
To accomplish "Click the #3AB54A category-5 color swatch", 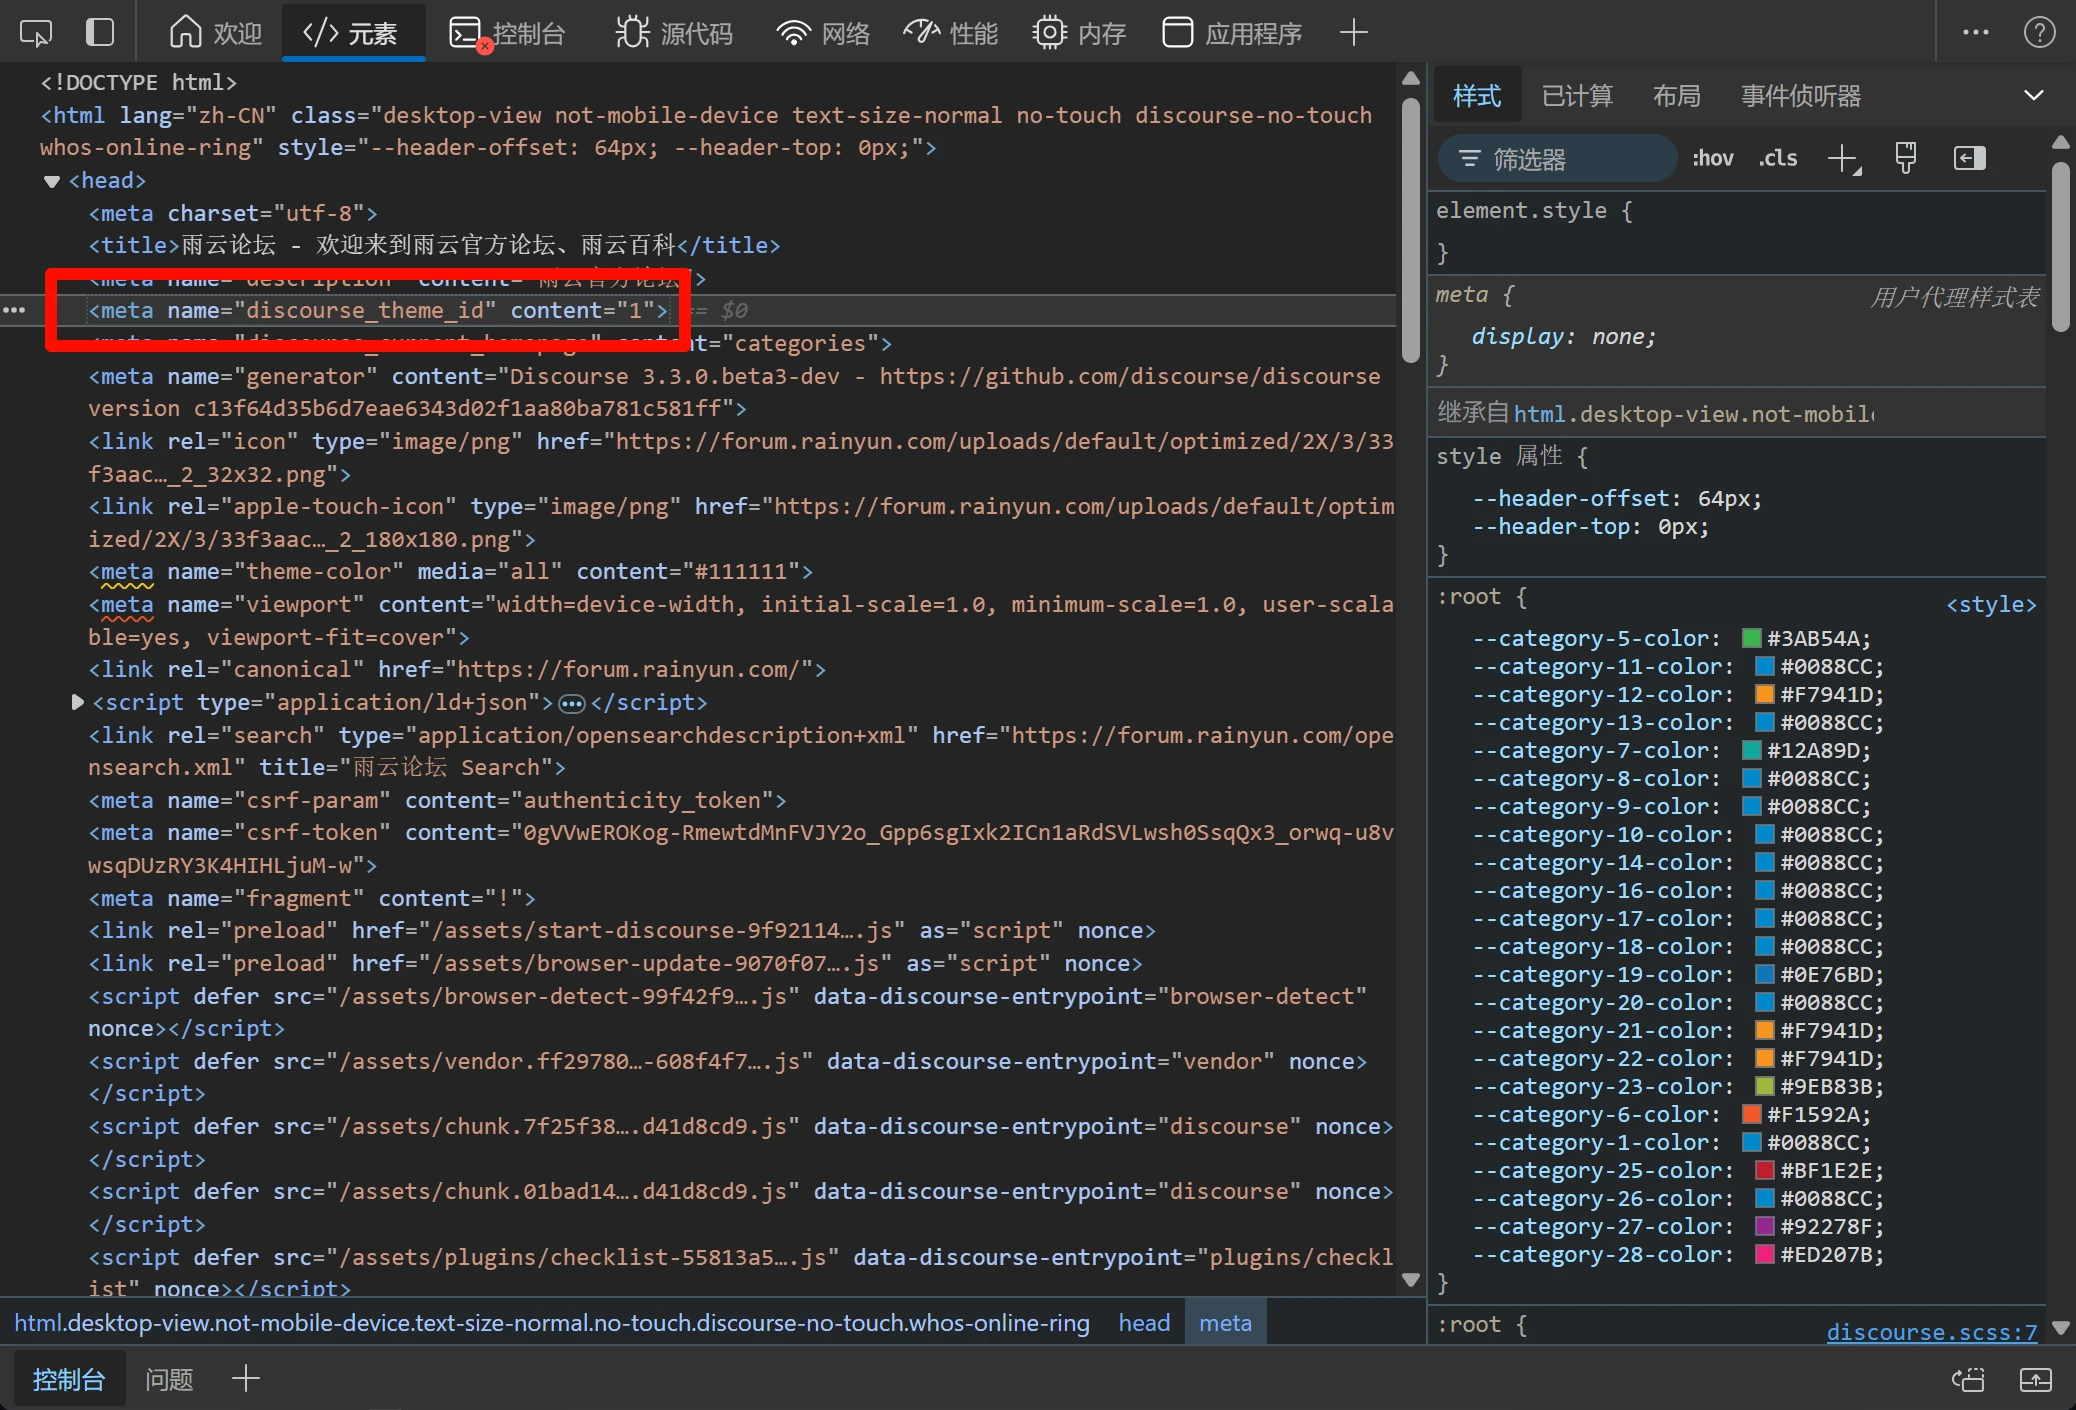I will 1751,639.
